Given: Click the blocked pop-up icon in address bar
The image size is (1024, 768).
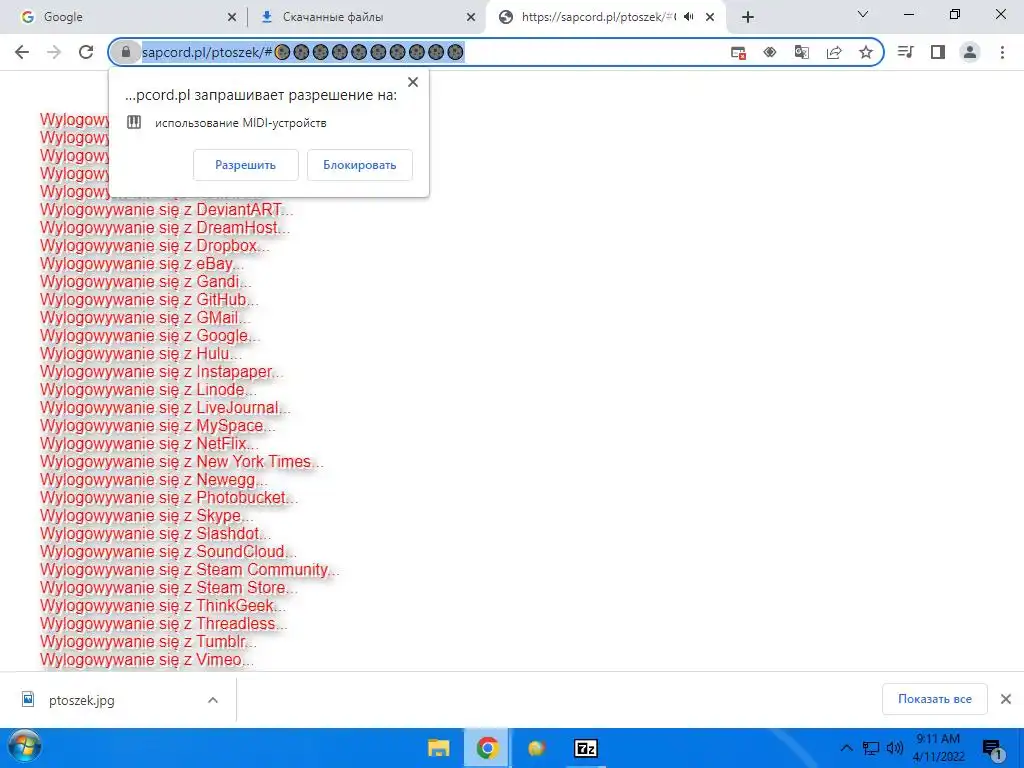Looking at the screenshot, I should click(x=738, y=52).
